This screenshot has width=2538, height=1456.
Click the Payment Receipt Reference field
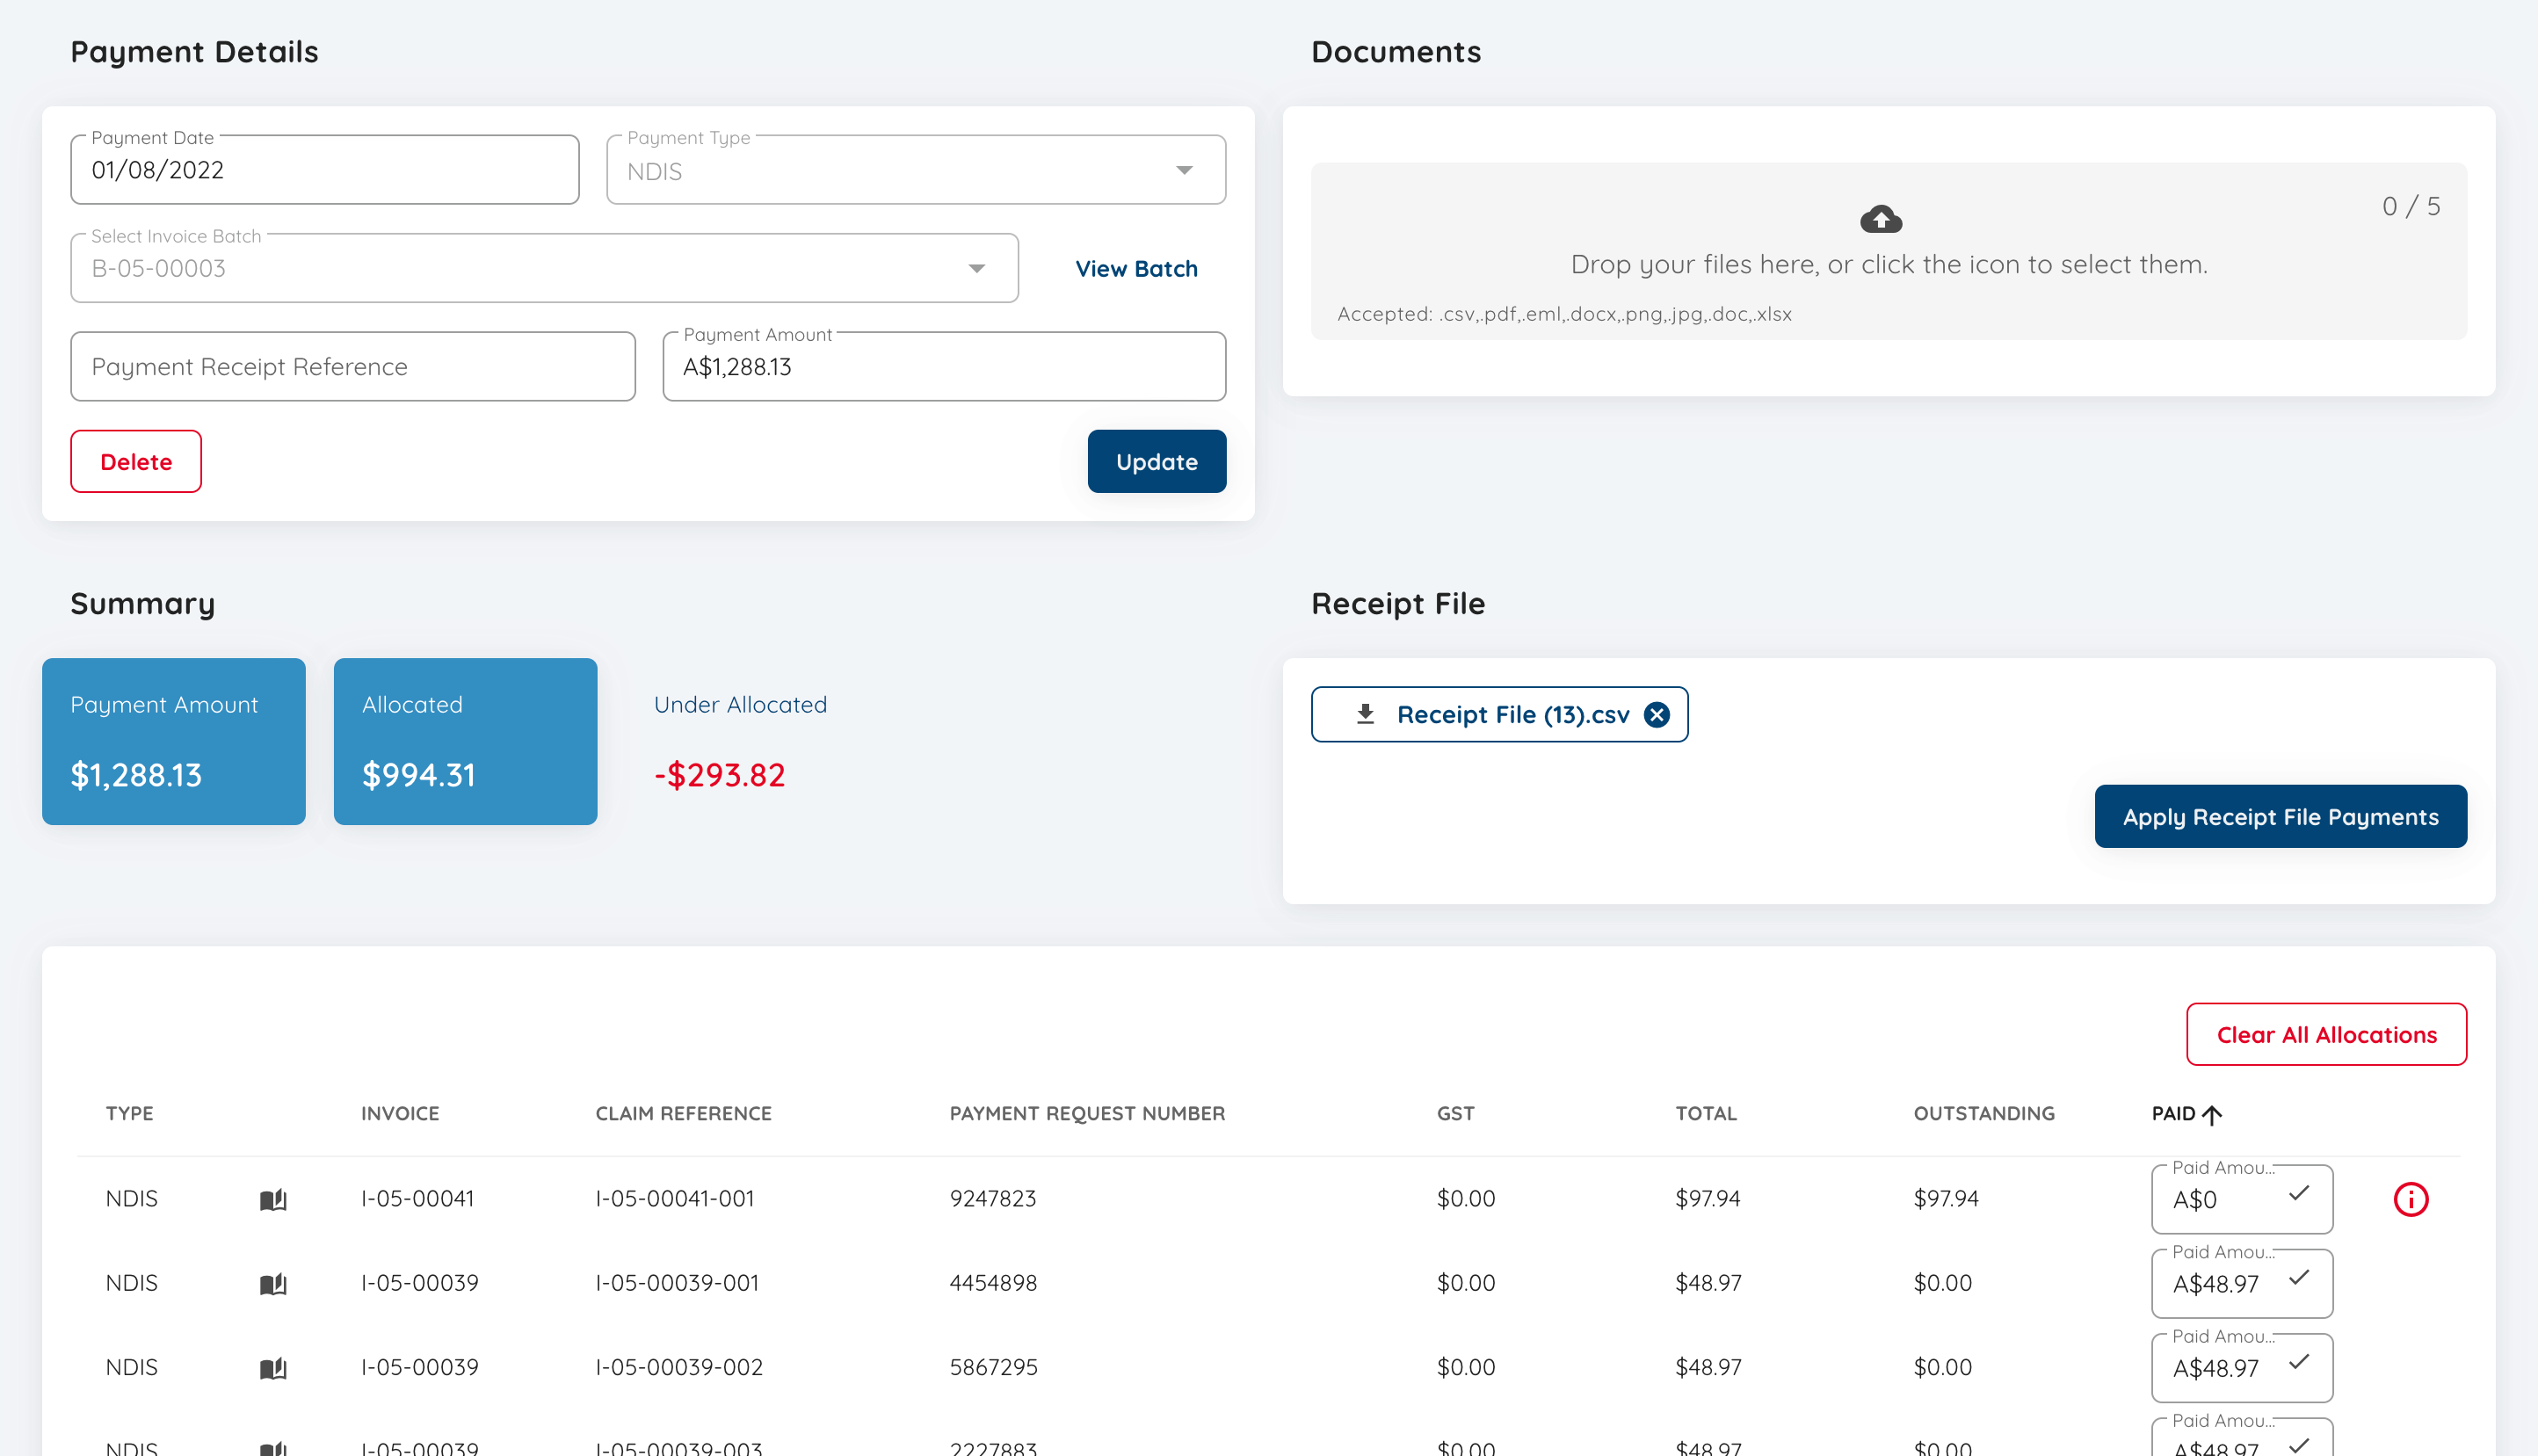(x=352, y=366)
